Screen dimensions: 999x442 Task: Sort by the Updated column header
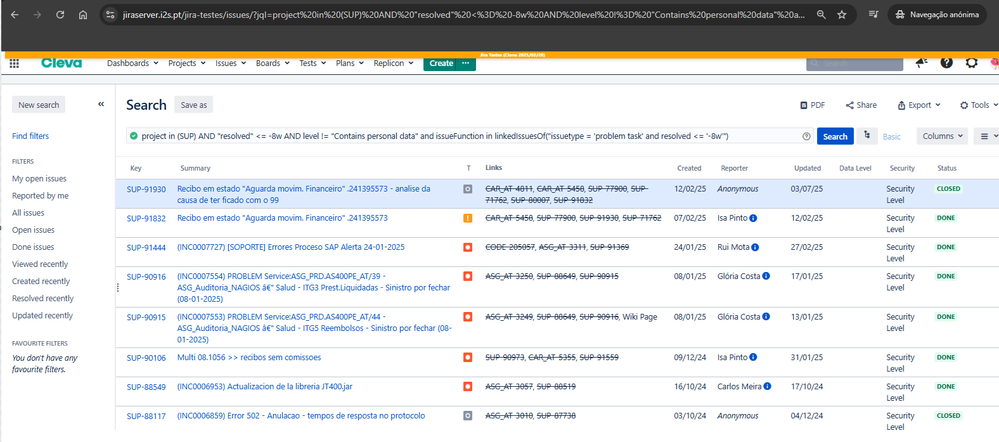[x=807, y=168]
